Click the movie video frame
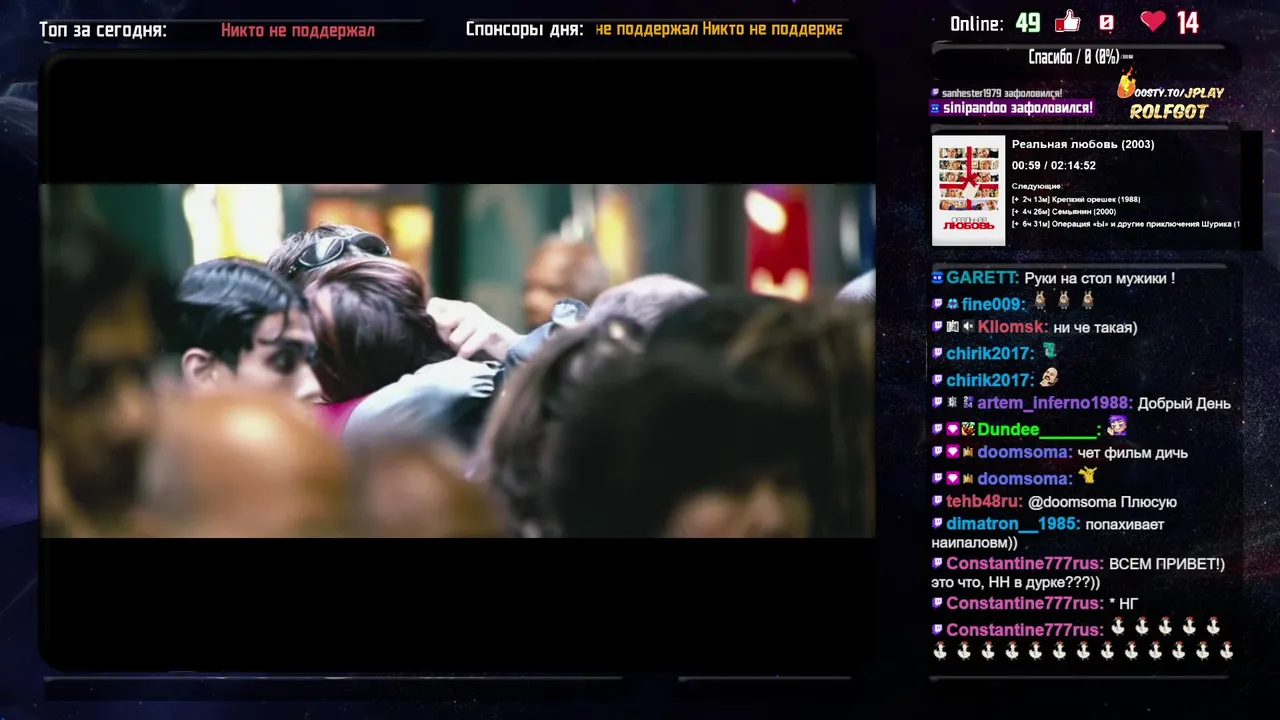This screenshot has height=720, width=1280. click(457, 361)
